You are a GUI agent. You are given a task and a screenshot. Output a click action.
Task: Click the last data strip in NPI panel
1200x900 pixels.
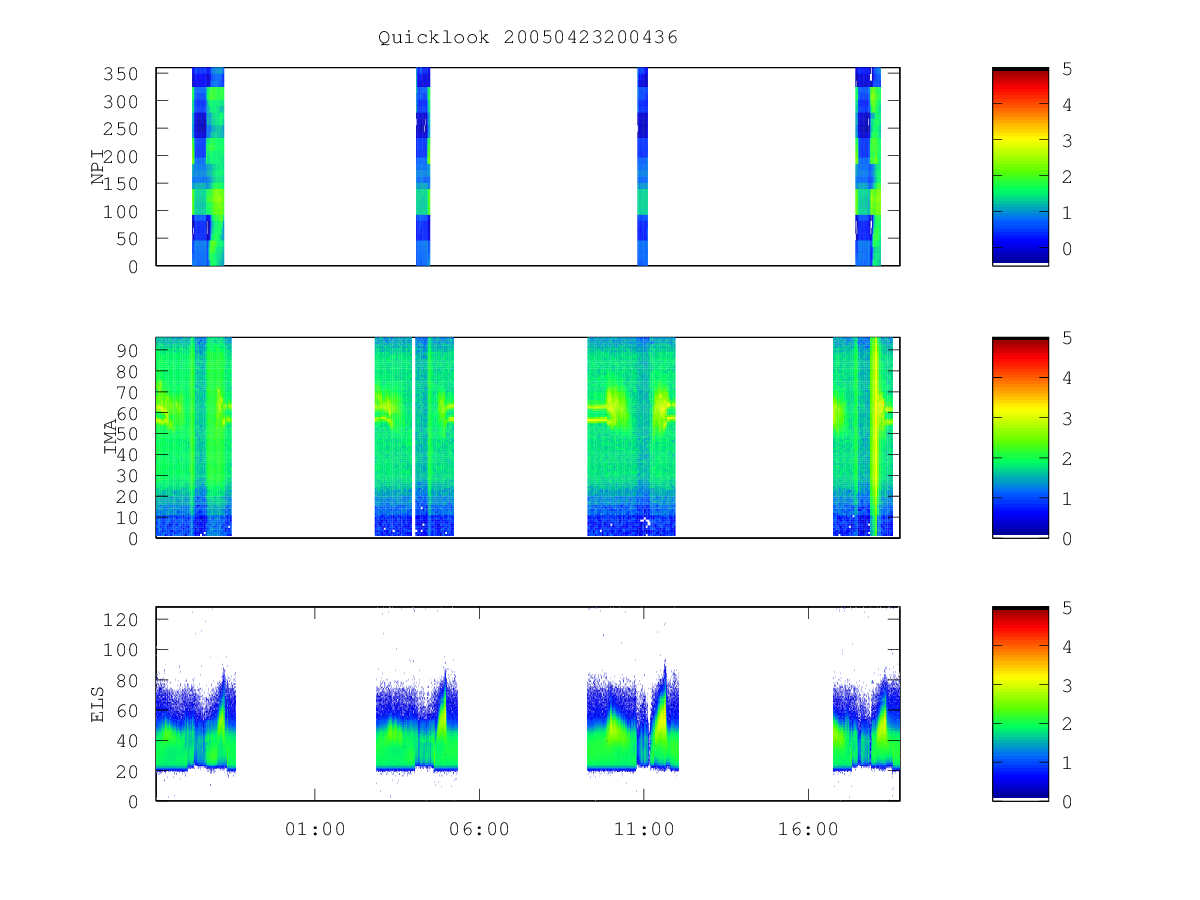click(868, 167)
